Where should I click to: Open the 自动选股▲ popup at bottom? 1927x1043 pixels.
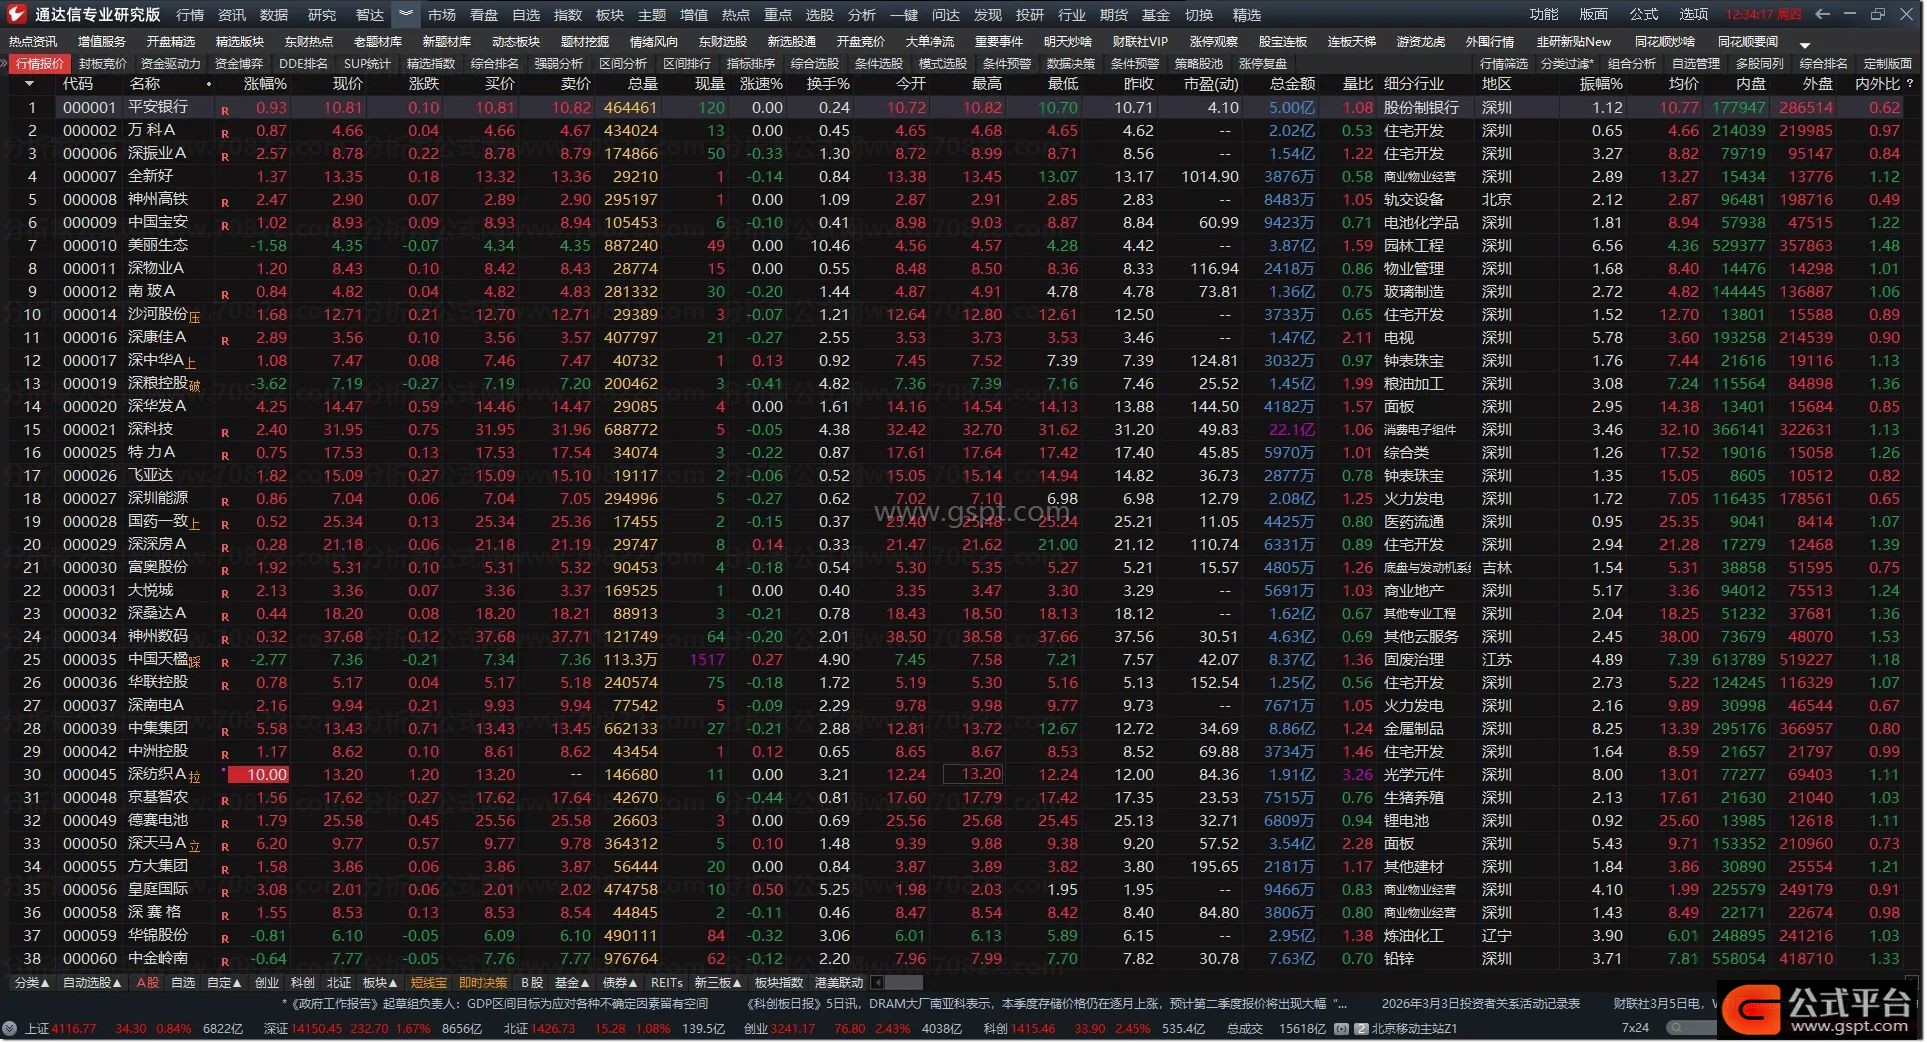(92, 983)
